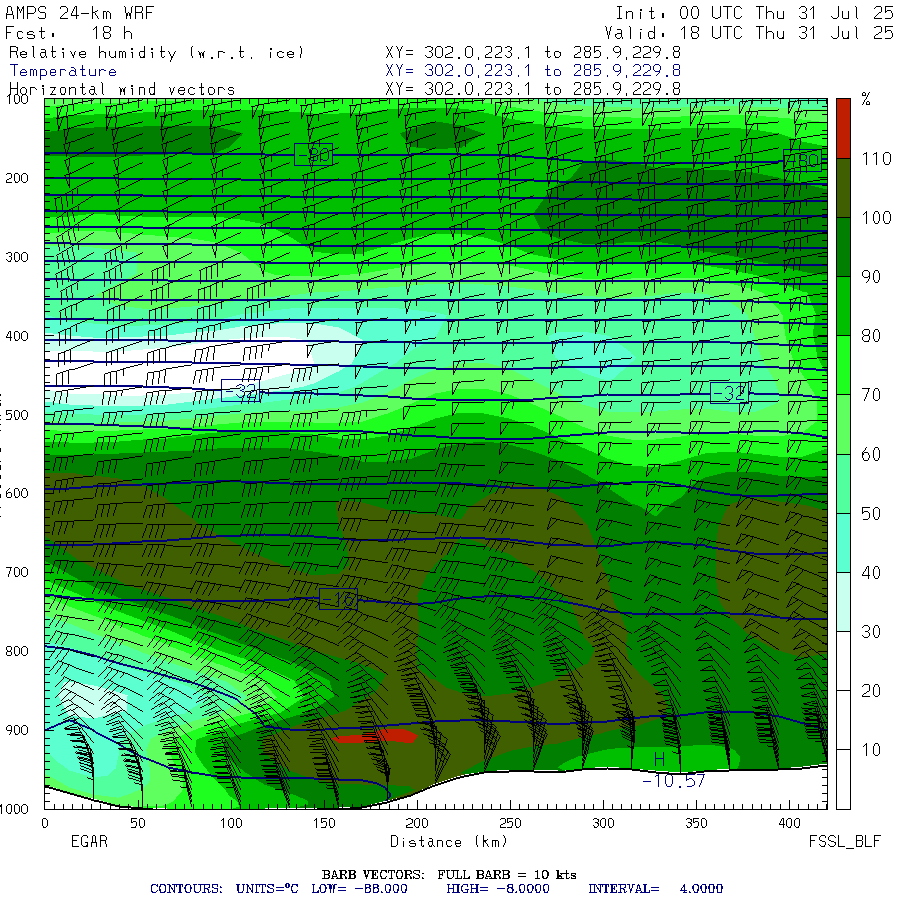
Task: Click the '1000' pressure axis label
Action: point(14,809)
